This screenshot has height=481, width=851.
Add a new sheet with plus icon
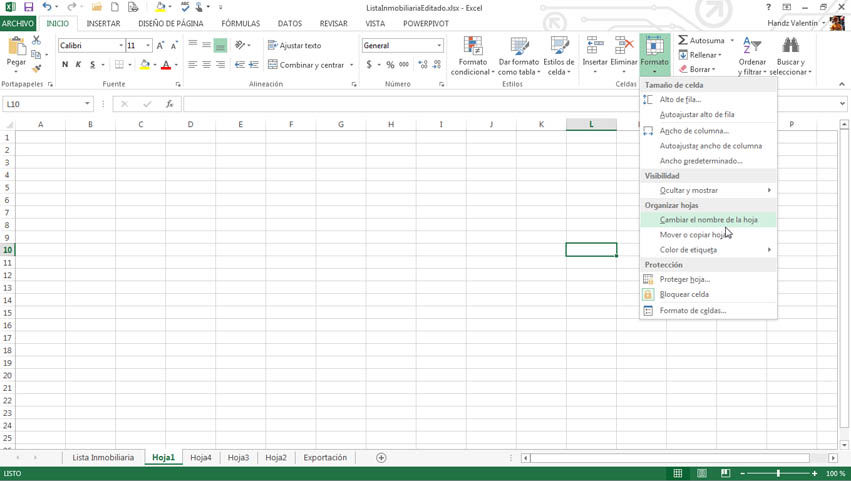pos(381,458)
